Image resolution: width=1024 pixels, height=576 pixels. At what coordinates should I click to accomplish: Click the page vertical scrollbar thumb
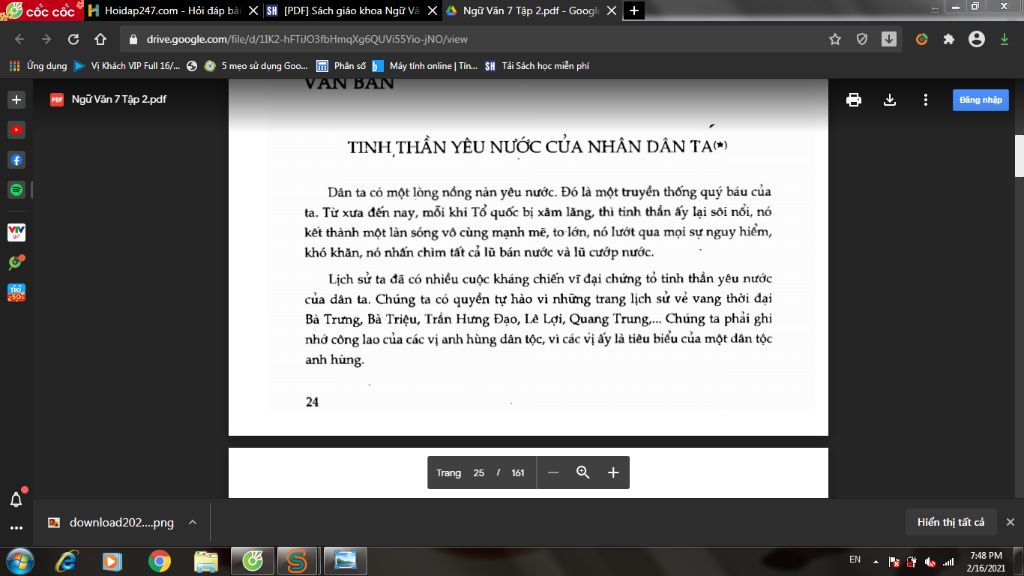coord(1019,155)
